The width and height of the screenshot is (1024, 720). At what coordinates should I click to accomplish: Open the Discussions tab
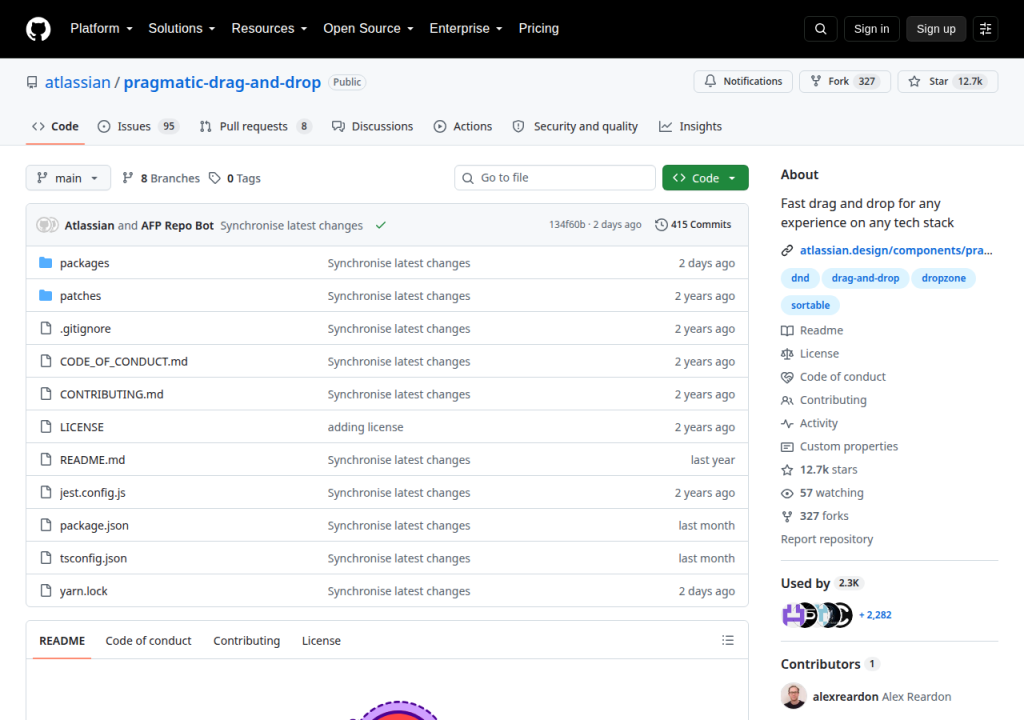coord(372,126)
